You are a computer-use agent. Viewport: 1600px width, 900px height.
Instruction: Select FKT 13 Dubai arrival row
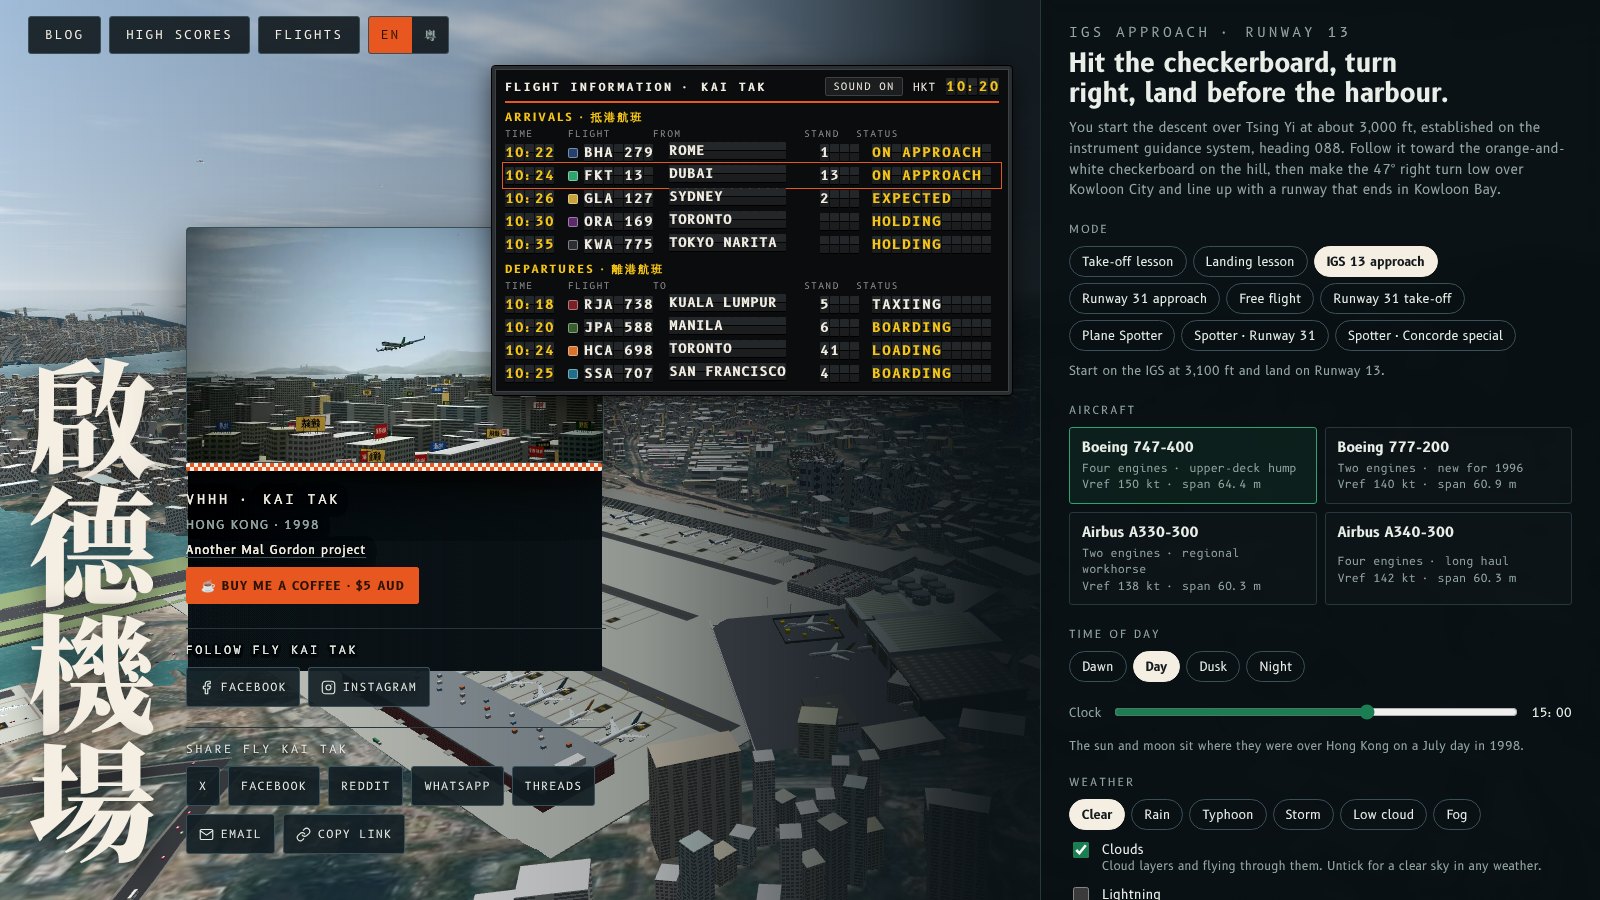tap(751, 175)
